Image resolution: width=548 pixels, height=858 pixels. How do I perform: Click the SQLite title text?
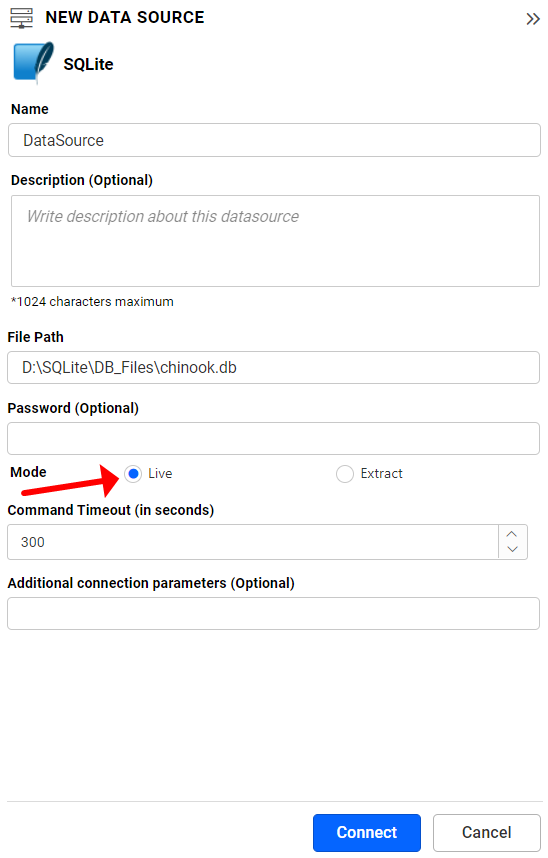tap(88, 65)
